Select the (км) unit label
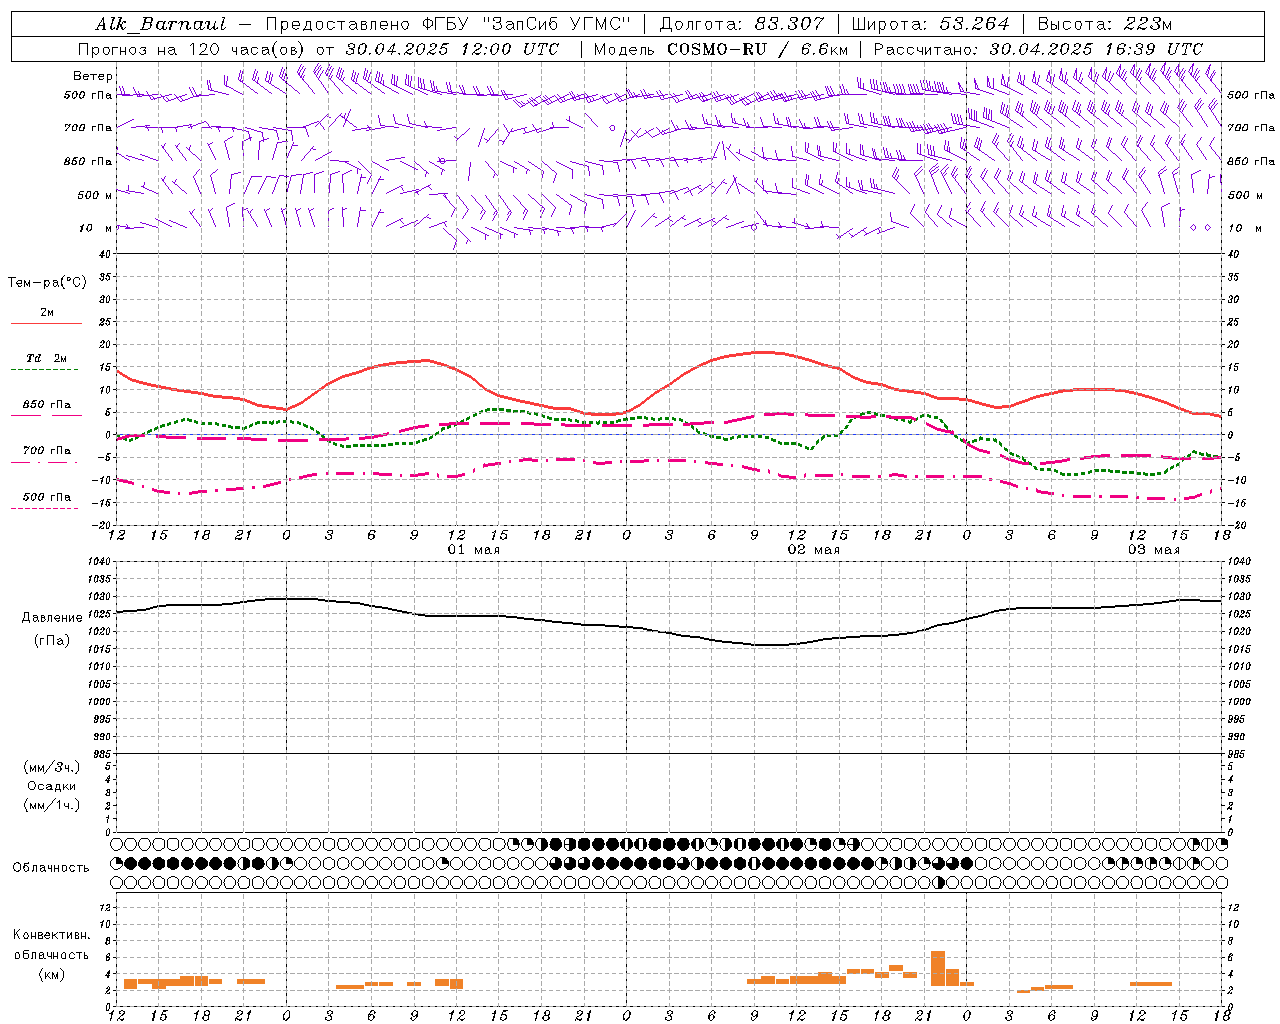Viewport: 1280px width, 1024px height. click(x=52, y=974)
